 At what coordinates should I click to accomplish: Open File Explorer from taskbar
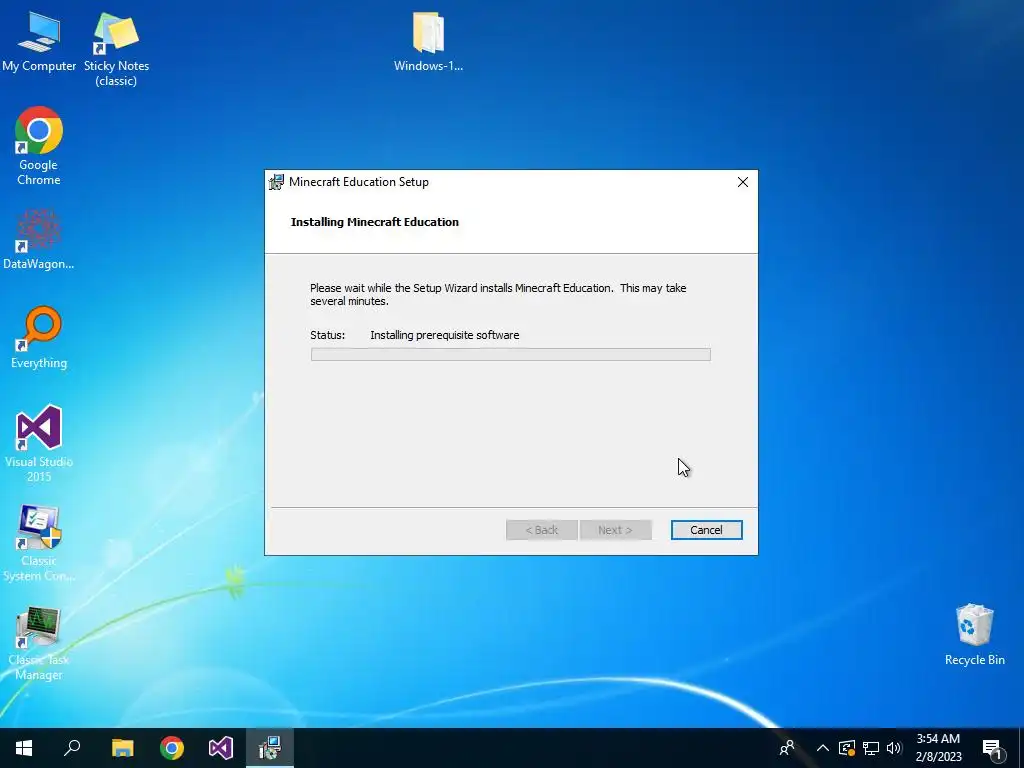122,748
